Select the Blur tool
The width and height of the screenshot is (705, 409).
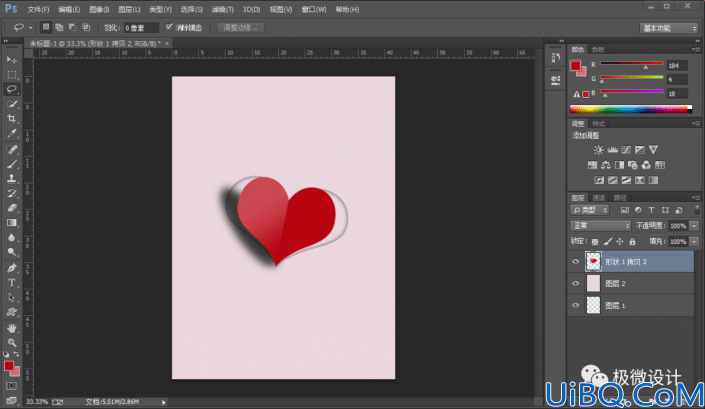tap(12, 237)
